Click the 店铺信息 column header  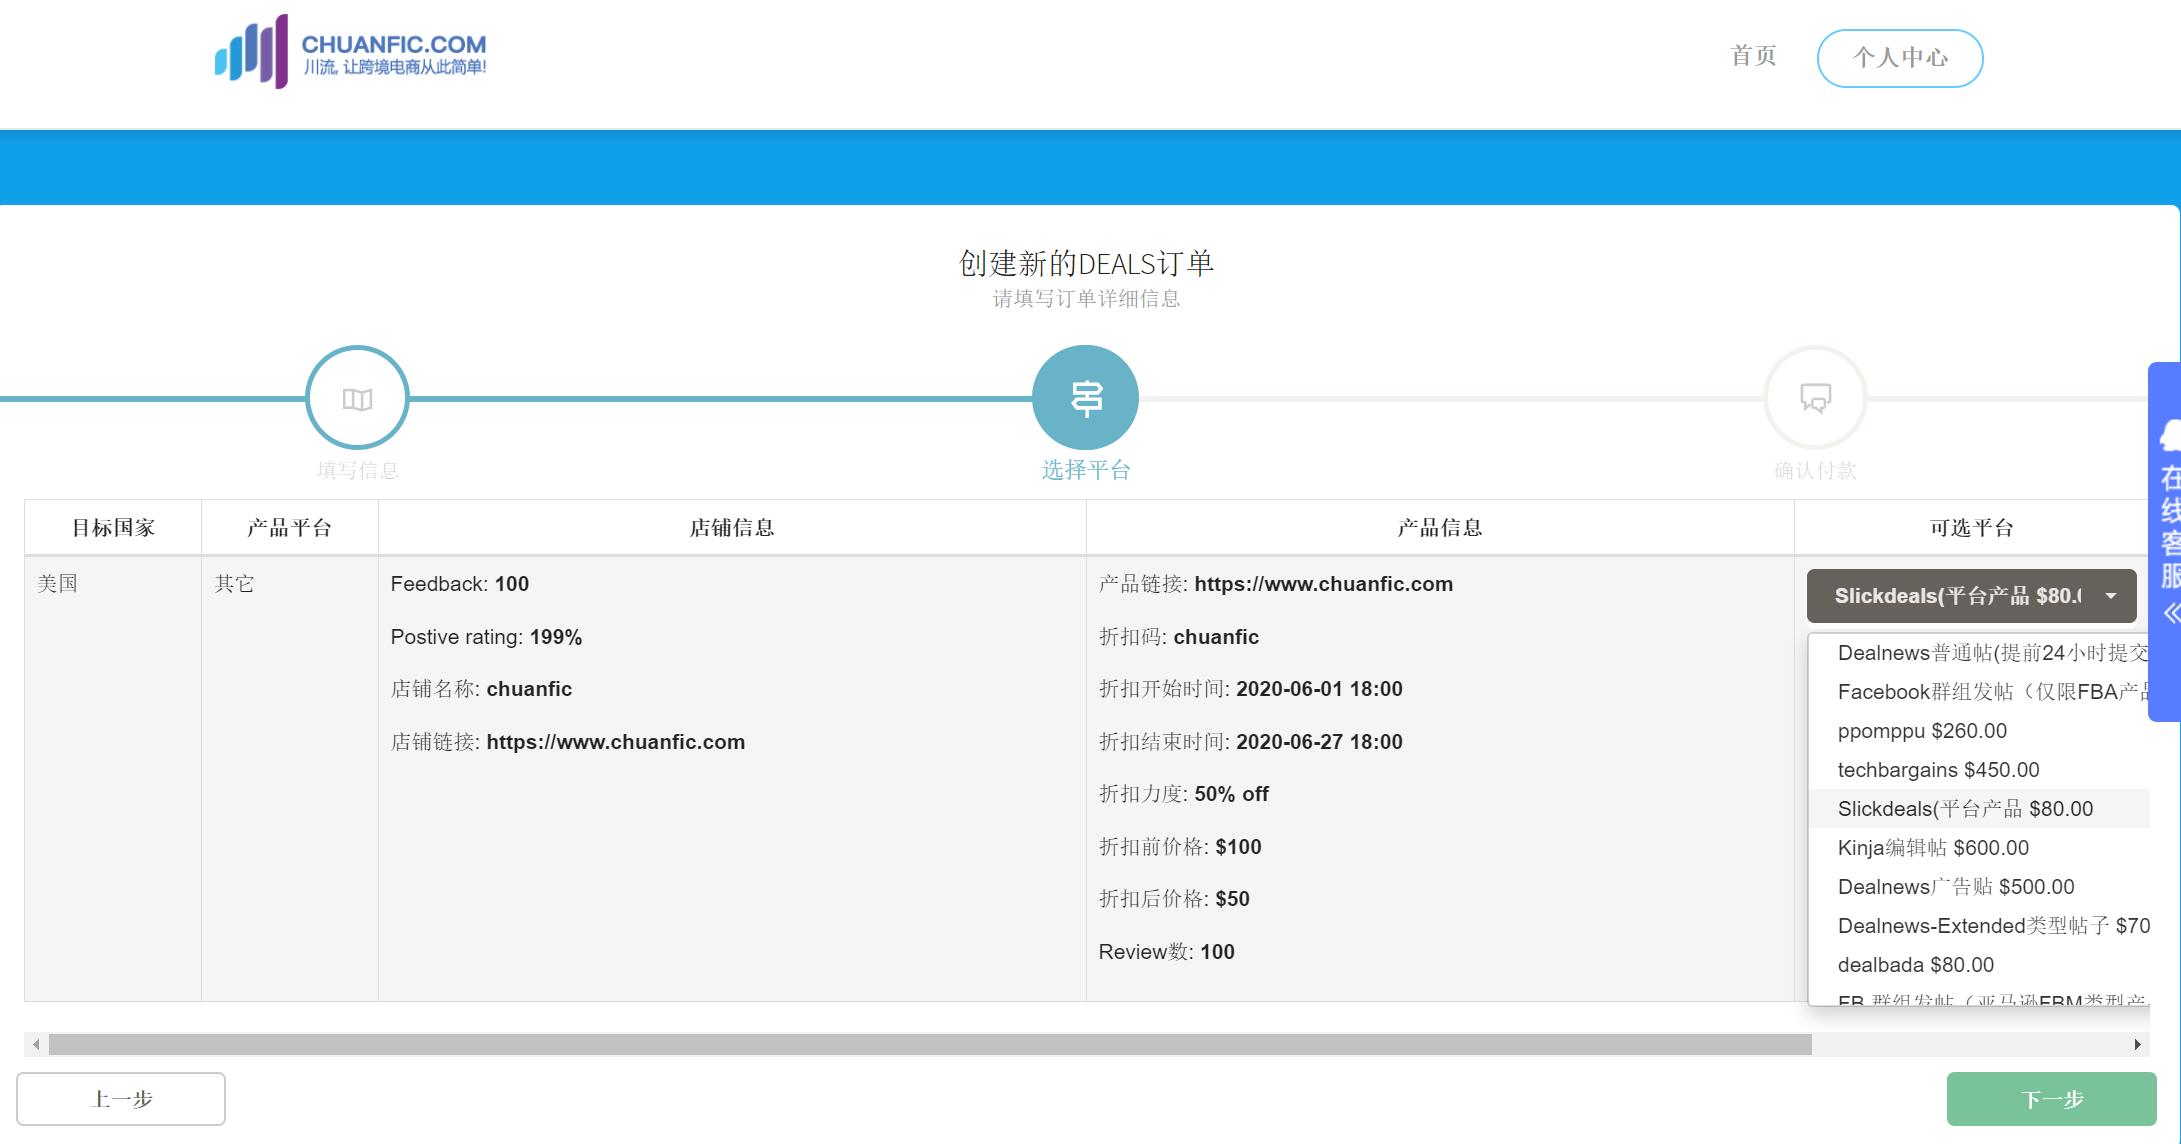point(732,528)
